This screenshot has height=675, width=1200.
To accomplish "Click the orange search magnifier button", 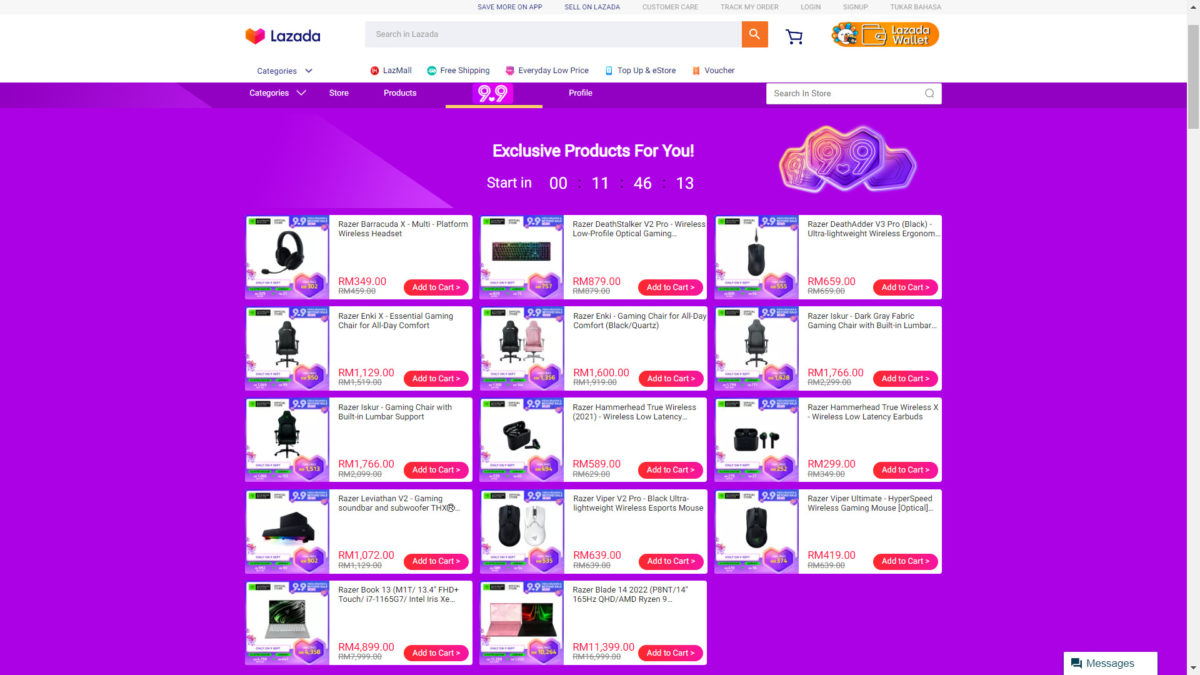I will (x=755, y=34).
